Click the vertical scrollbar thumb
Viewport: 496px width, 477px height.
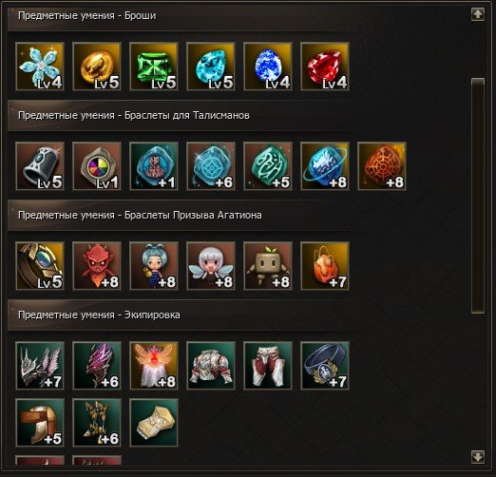[478, 196]
